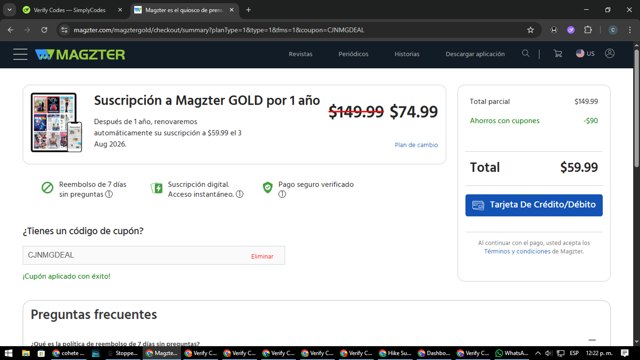Click the Magzter GOLD subscription thumbnail
Screen dimensions: 640x360
[x=56, y=122]
